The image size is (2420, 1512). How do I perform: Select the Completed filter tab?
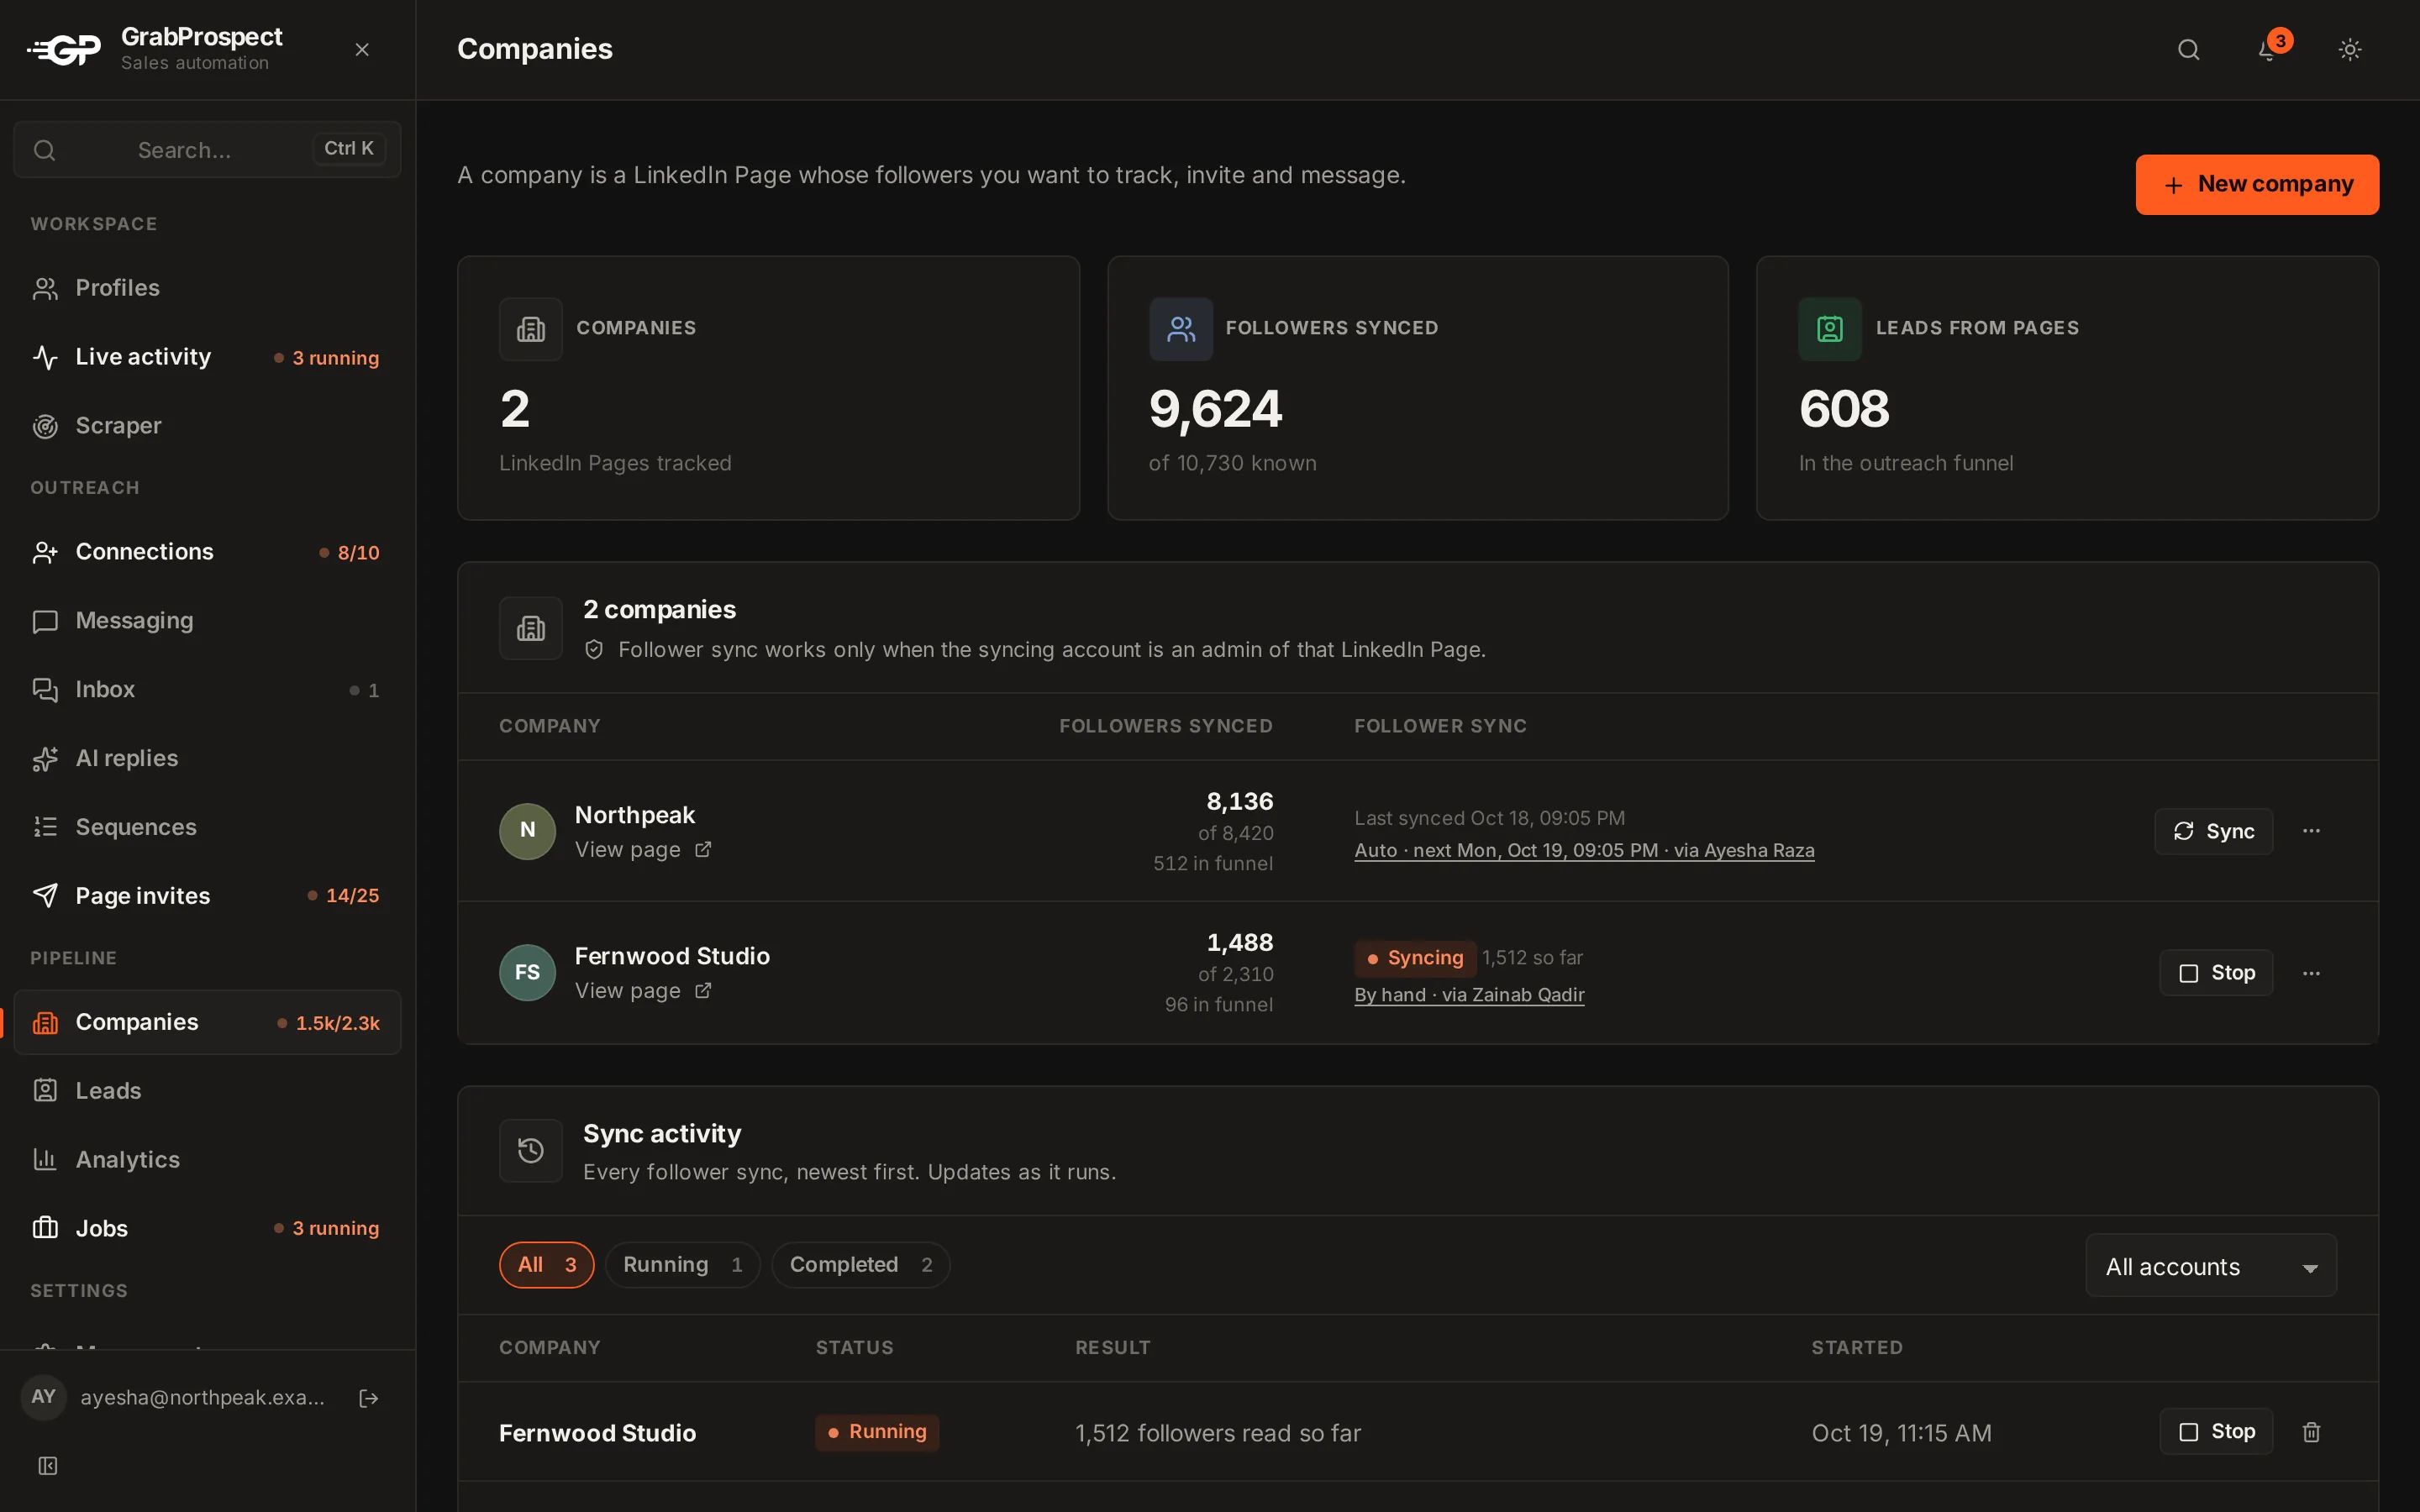pyautogui.click(x=860, y=1264)
